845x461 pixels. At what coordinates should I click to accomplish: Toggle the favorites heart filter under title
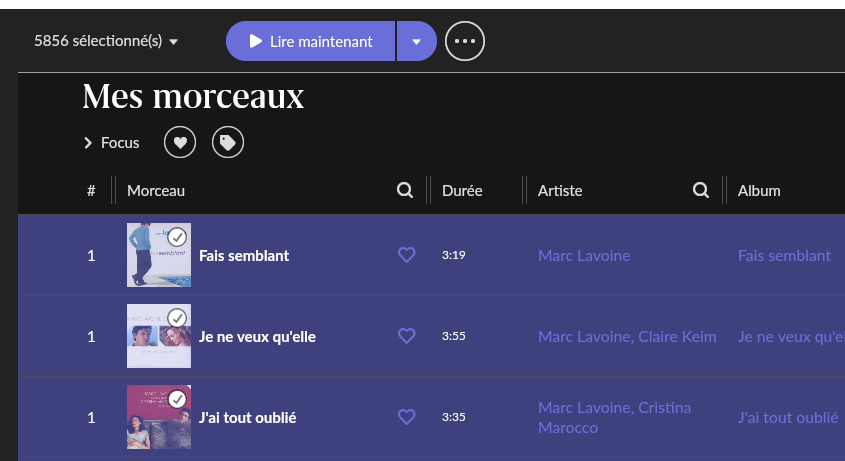(x=180, y=142)
